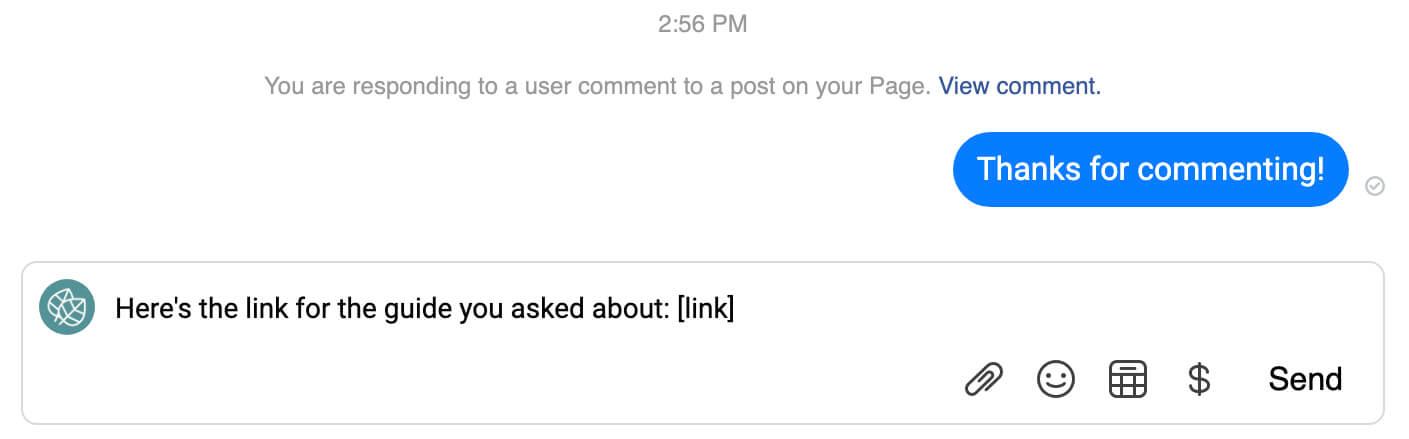Click the message delivered checkmark icon

click(x=1375, y=186)
